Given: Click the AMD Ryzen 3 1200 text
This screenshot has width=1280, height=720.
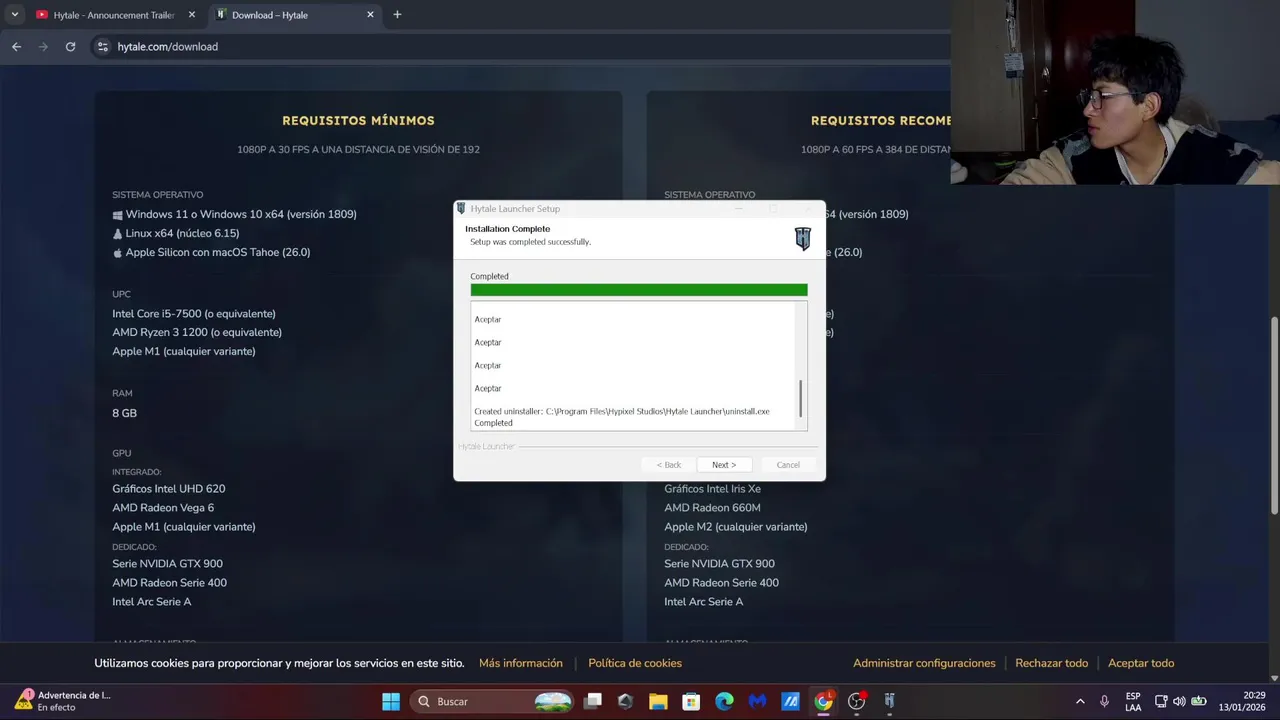Looking at the screenshot, I should pos(197,332).
